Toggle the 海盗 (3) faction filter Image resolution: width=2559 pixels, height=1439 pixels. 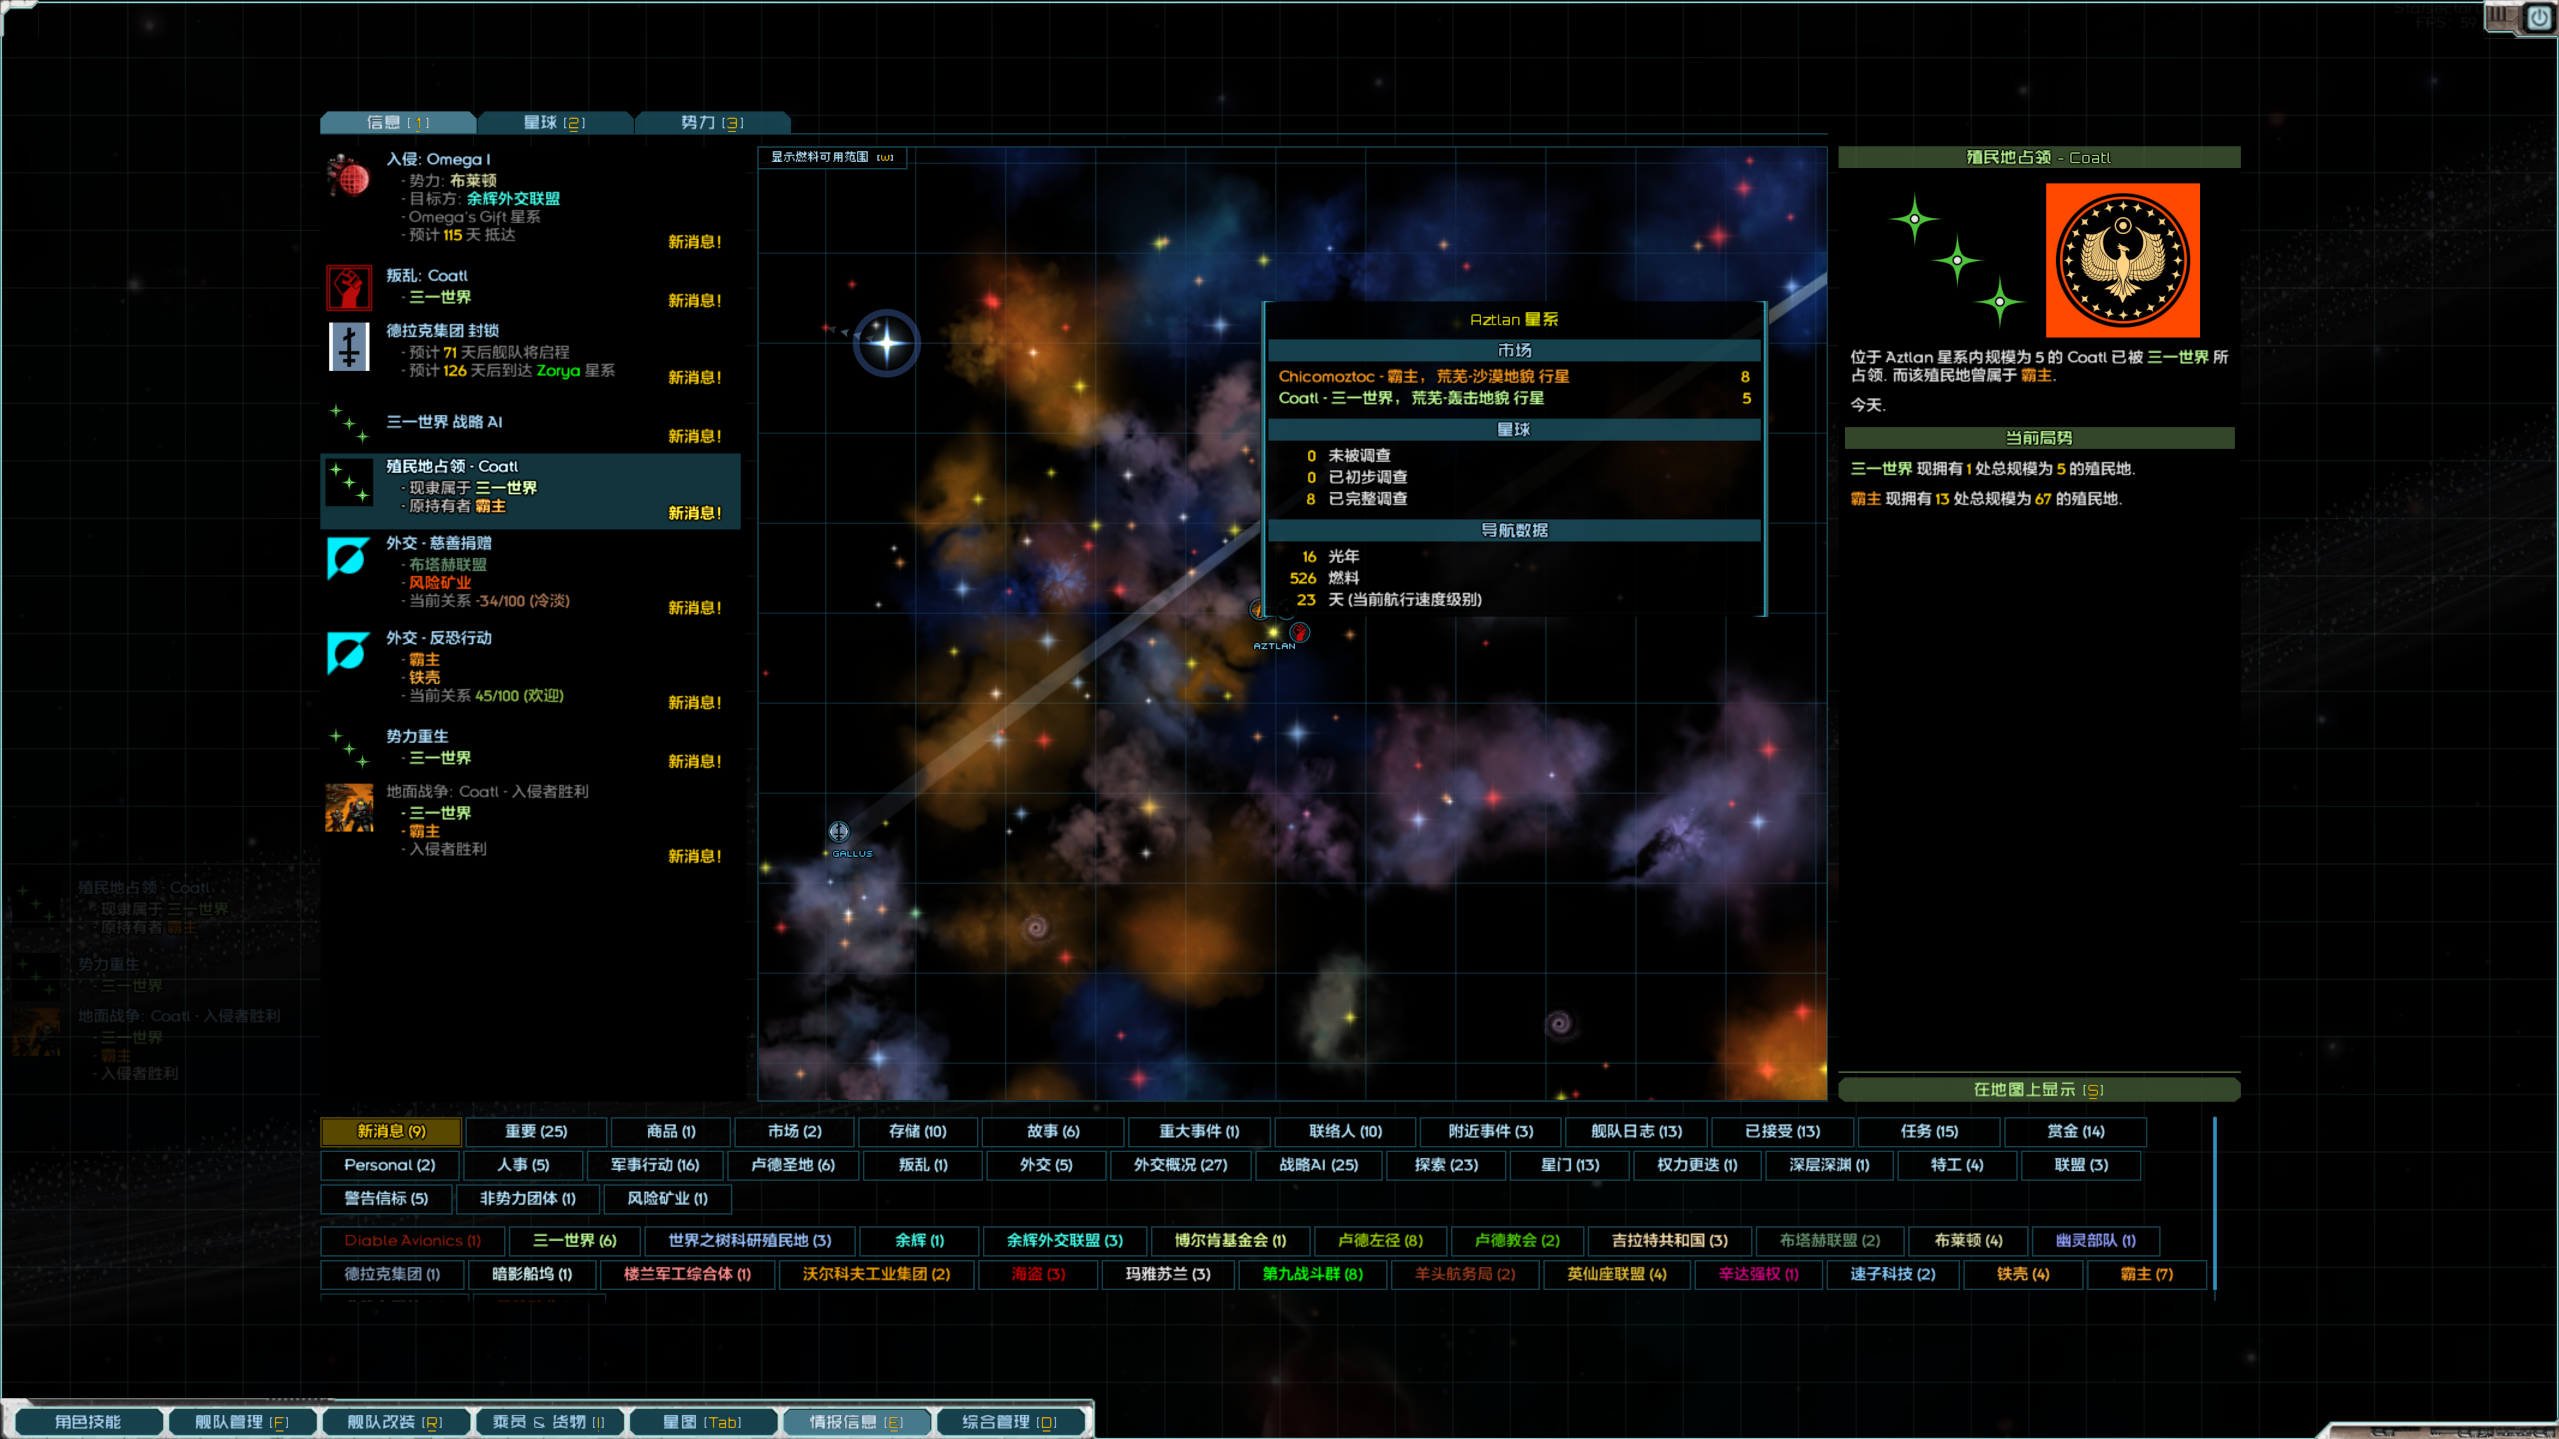coord(1038,1274)
